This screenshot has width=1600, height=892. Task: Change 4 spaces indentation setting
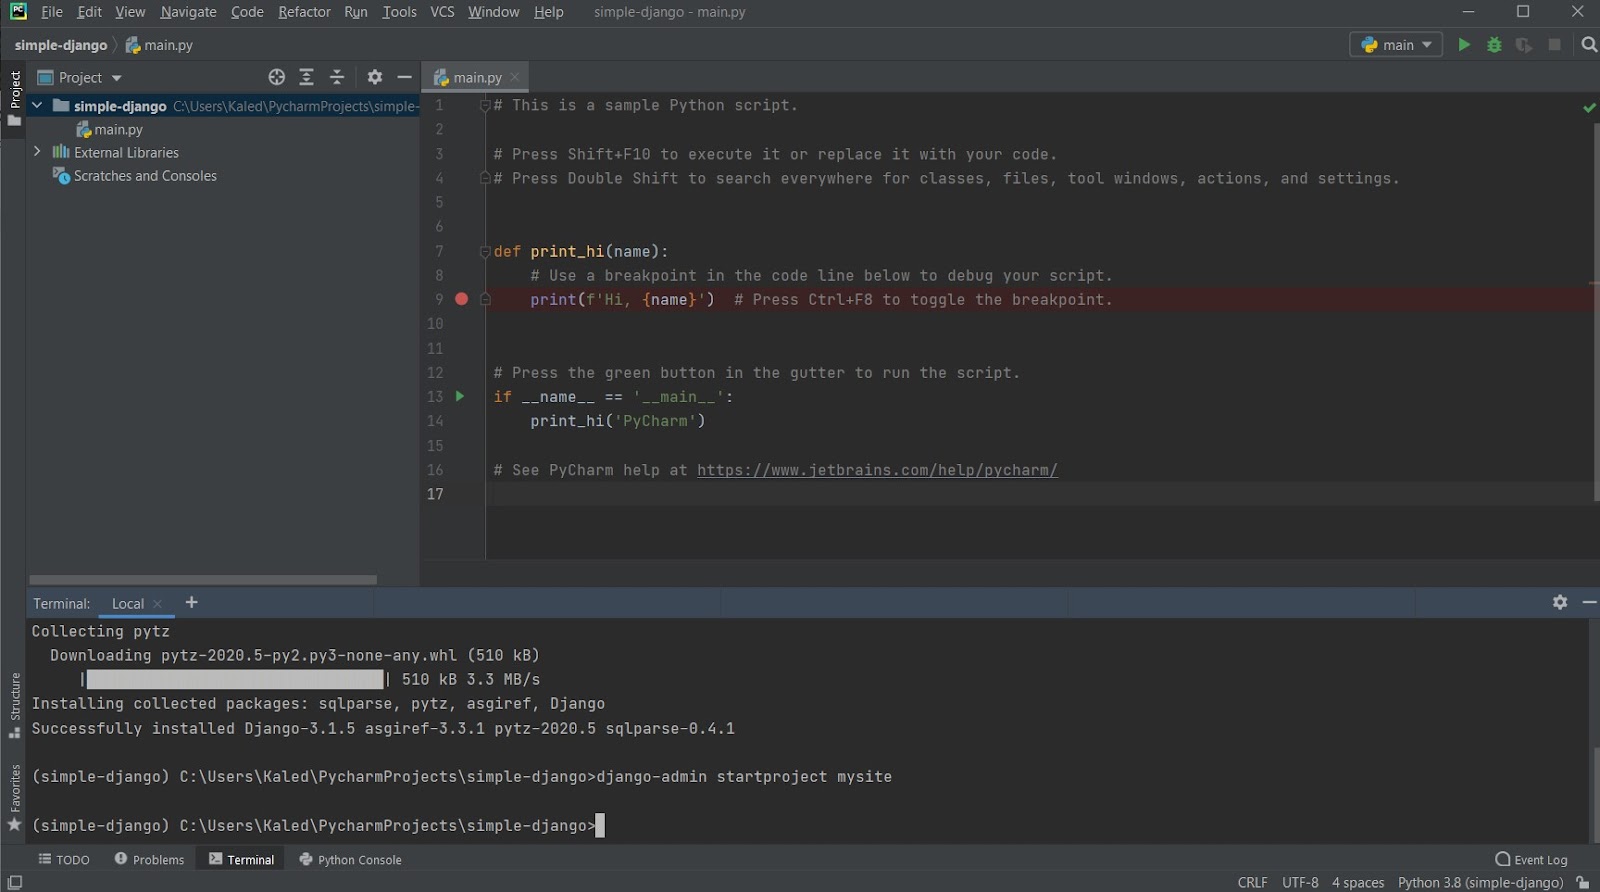pos(1358,882)
